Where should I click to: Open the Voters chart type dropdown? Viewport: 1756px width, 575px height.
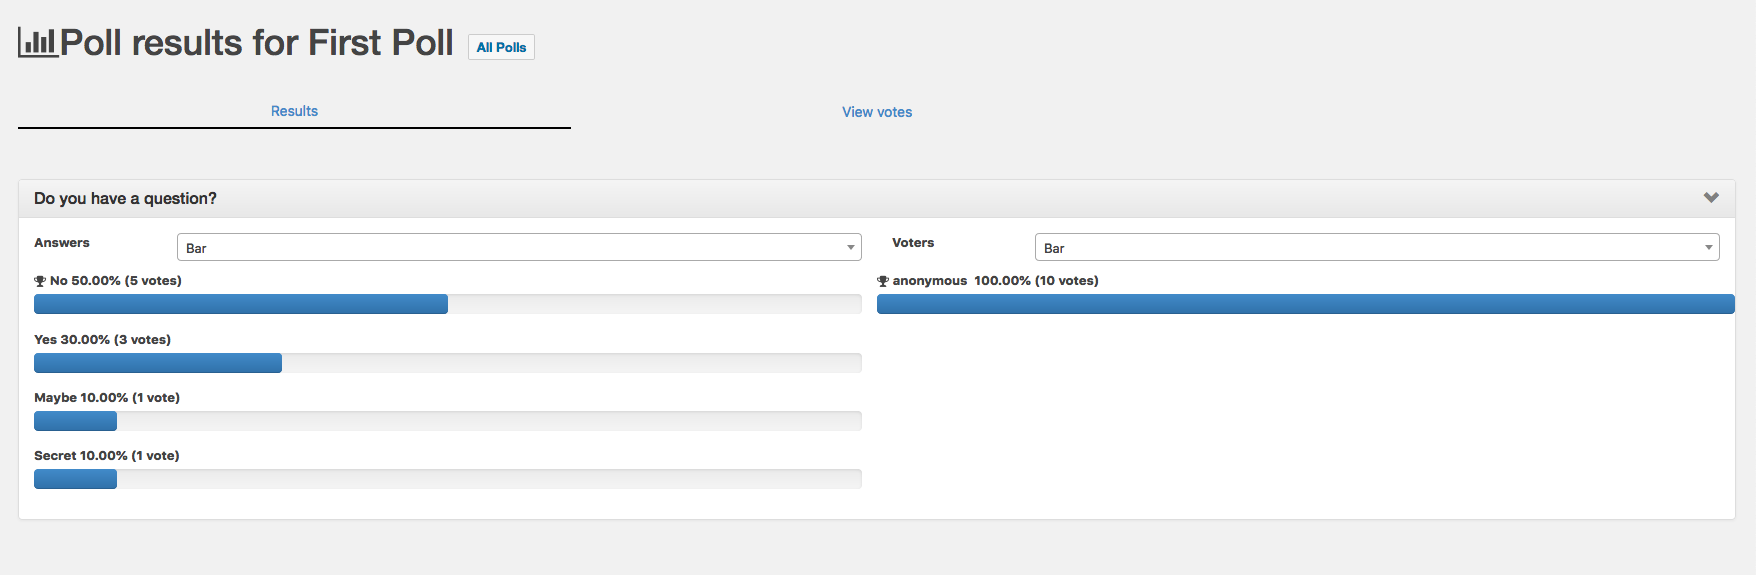pos(1376,247)
